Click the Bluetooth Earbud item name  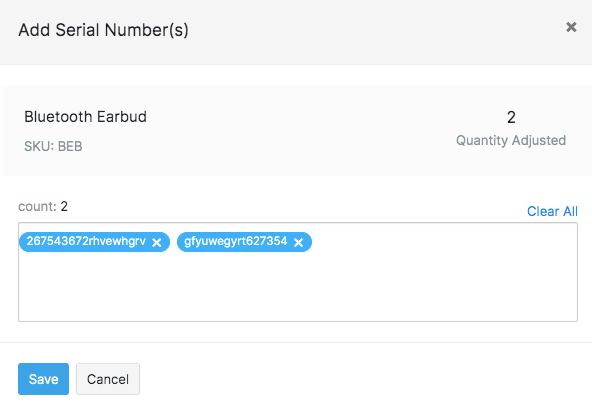coord(85,117)
